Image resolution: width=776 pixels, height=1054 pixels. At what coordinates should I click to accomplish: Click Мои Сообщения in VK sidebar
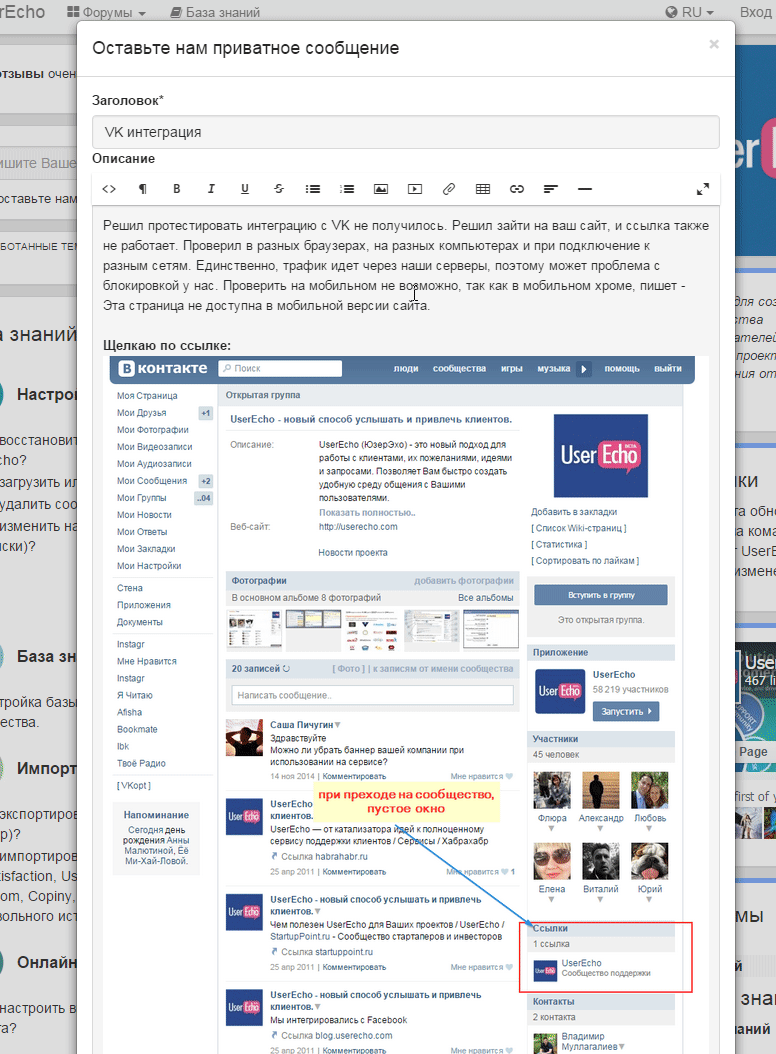[152, 481]
